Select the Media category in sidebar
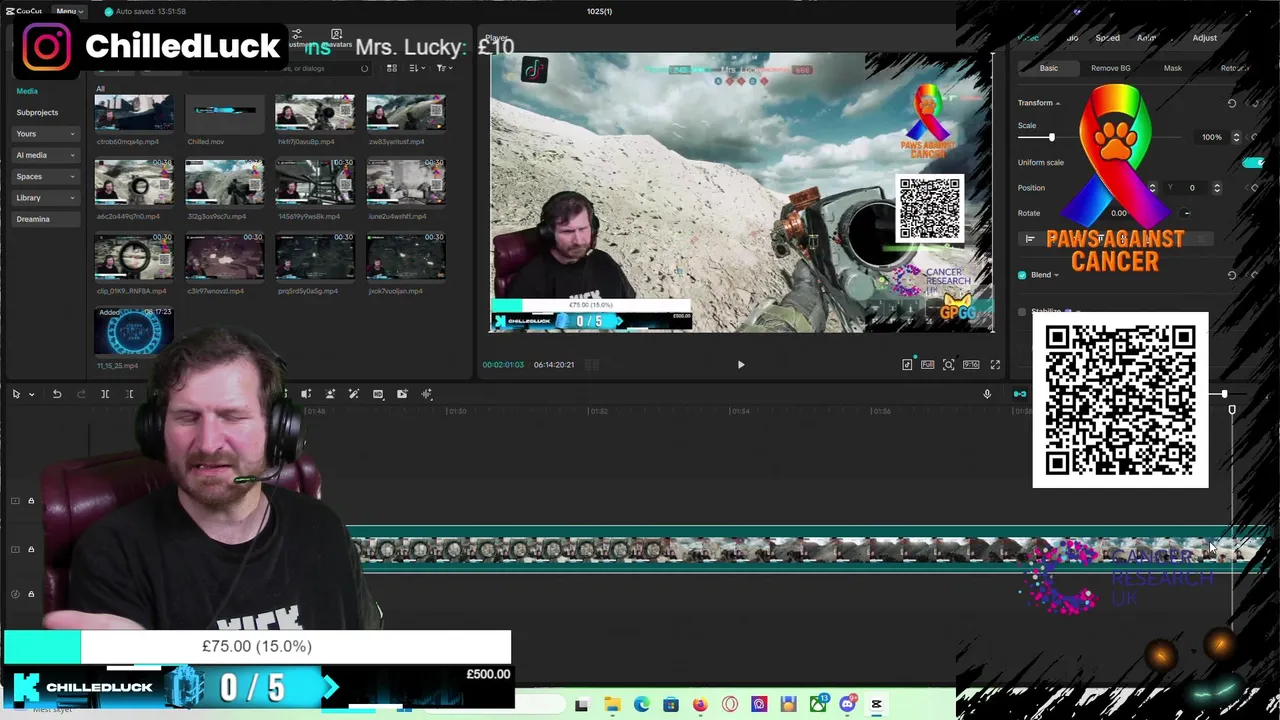This screenshot has height=720, width=1280. tap(27, 91)
